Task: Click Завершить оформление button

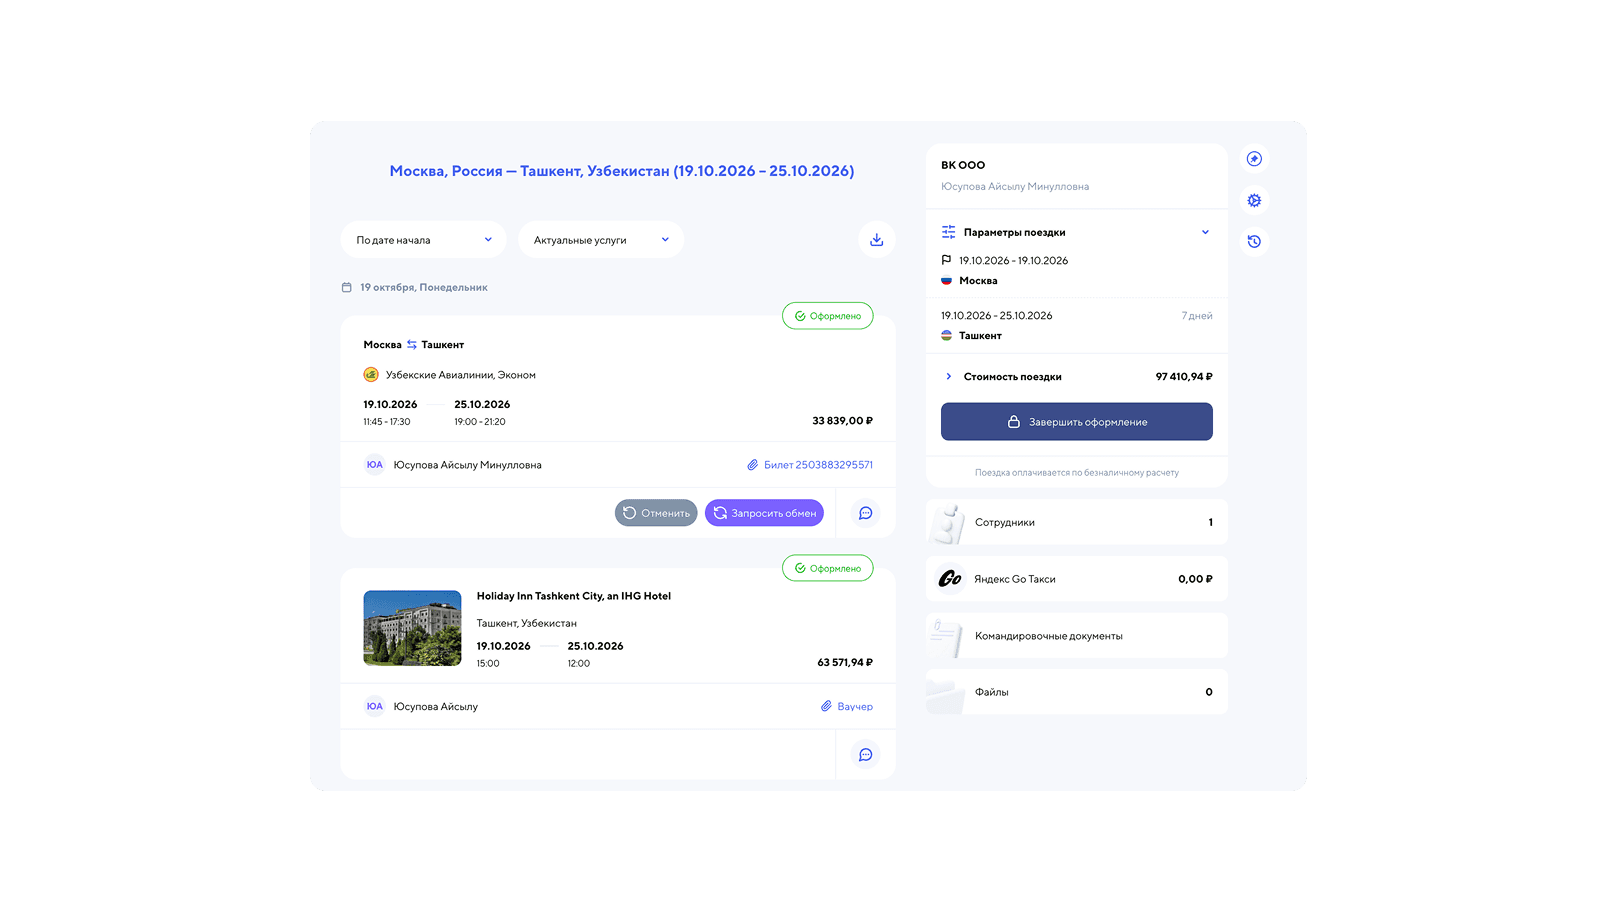Action: coord(1077,422)
